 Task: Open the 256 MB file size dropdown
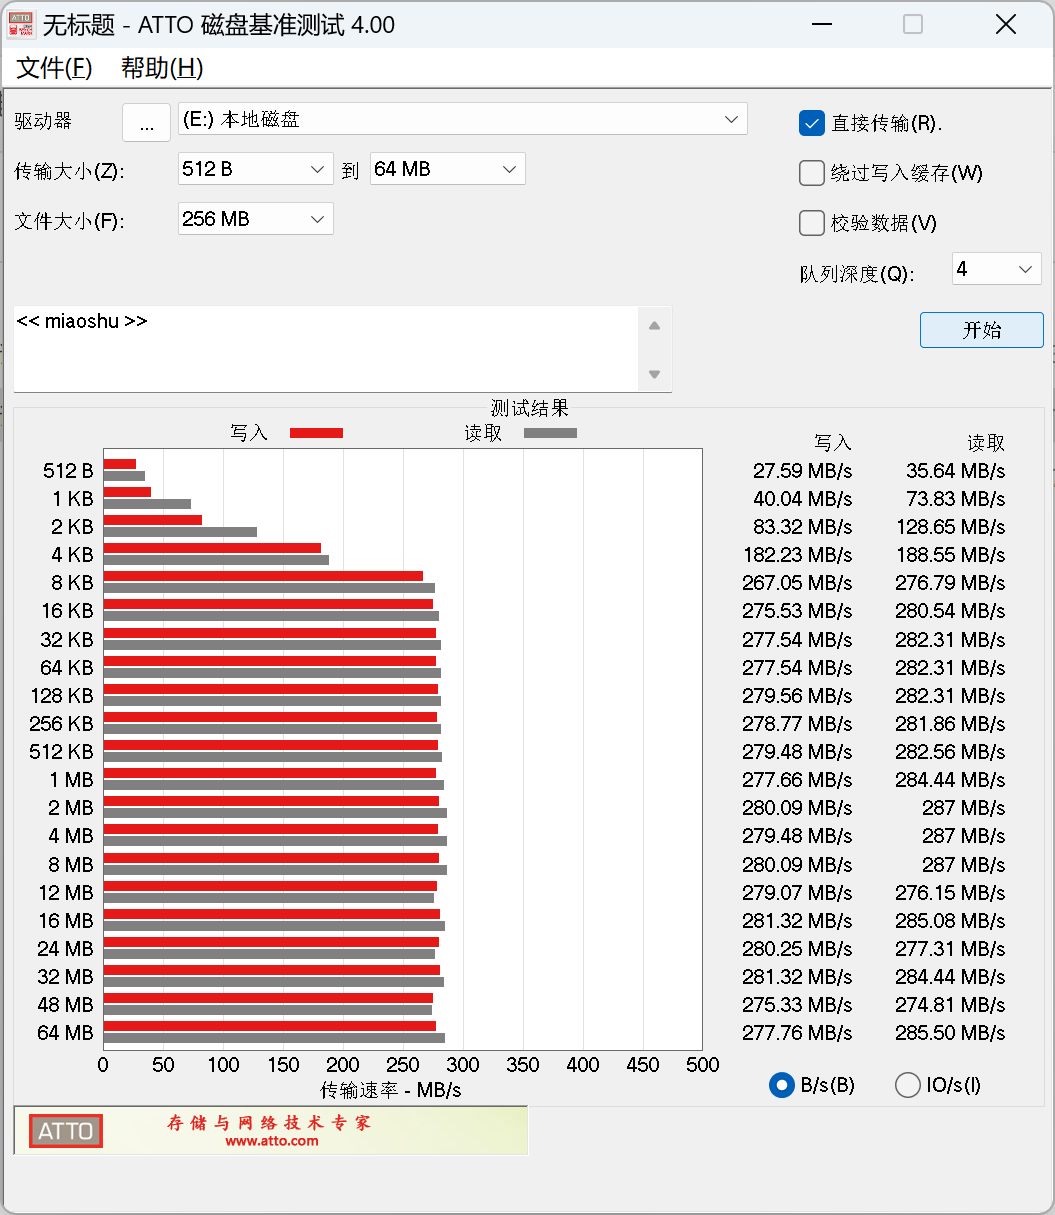click(x=256, y=219)
